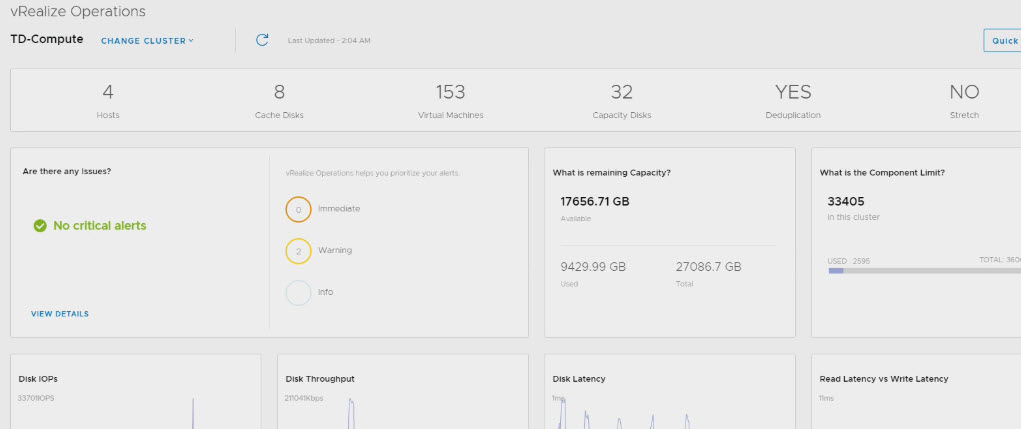Open the CHANGE CLUSTER dropdown

pyautogui.click(x=146, y=41)
